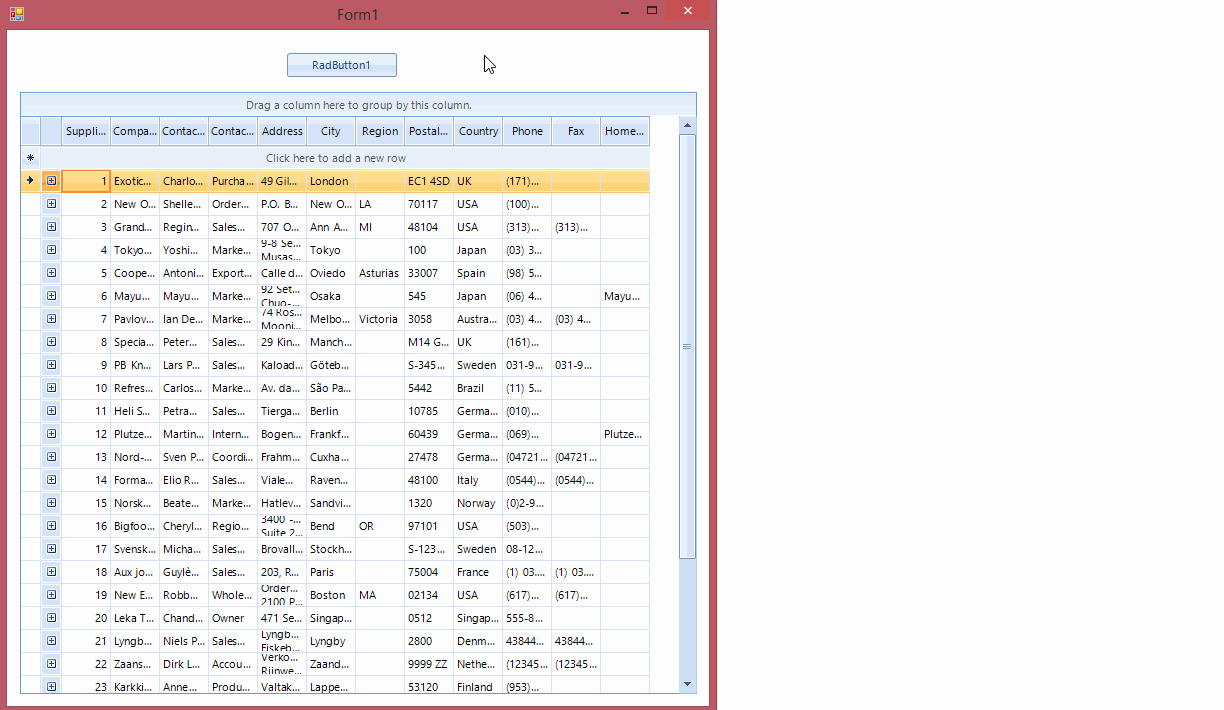Select the Victoria region cell
The image size is (1224, 710).
click(x=380, y=319)
